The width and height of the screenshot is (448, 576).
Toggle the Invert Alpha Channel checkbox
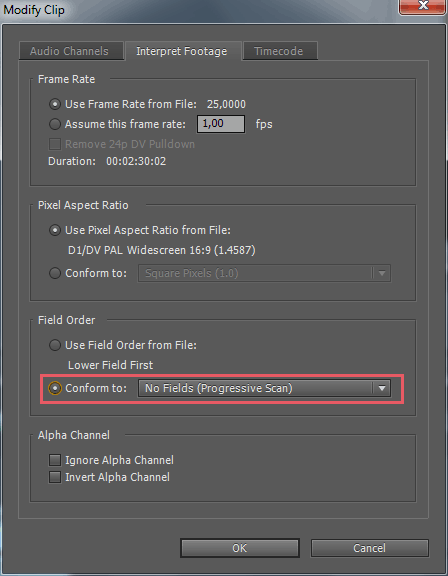[x=55, y=477]
